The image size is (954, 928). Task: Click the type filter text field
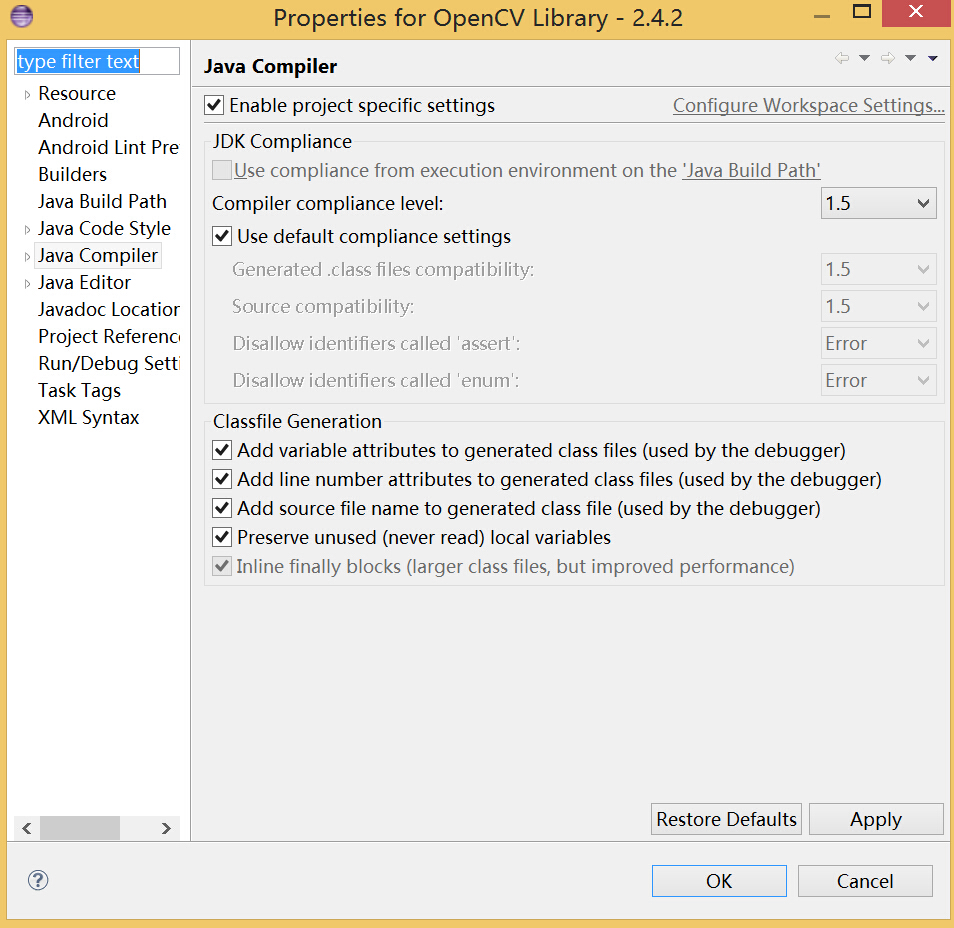[x=97, y=61]
